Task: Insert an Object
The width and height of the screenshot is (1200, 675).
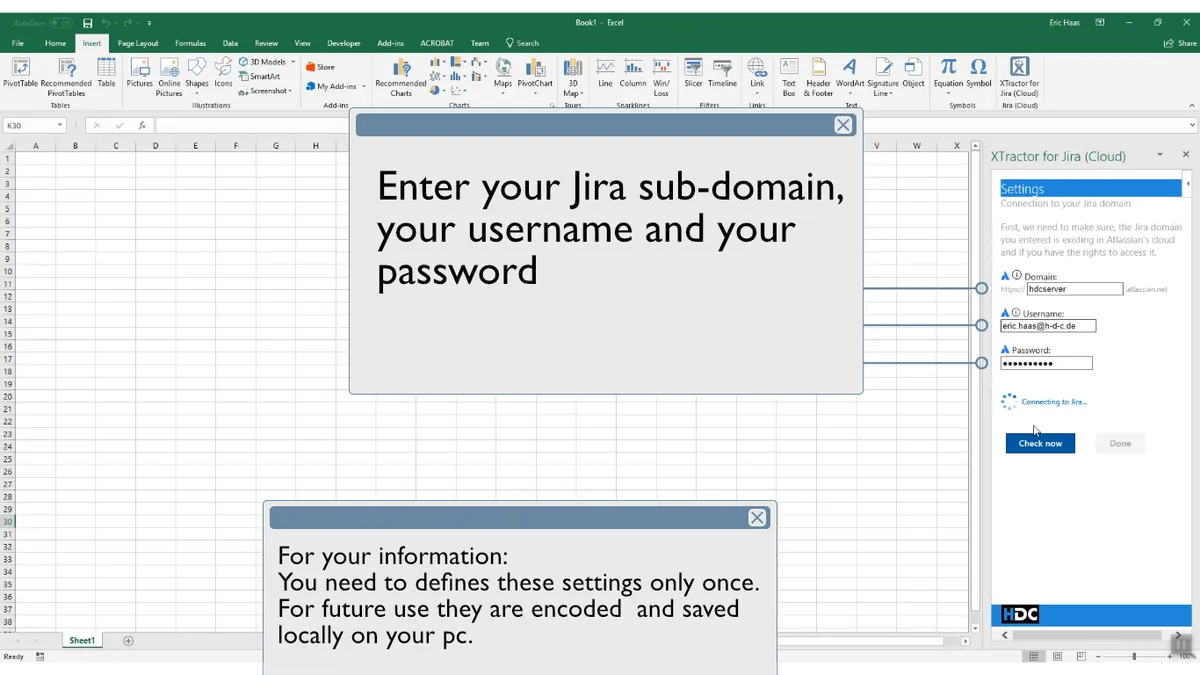Action: tap(914, 73)
